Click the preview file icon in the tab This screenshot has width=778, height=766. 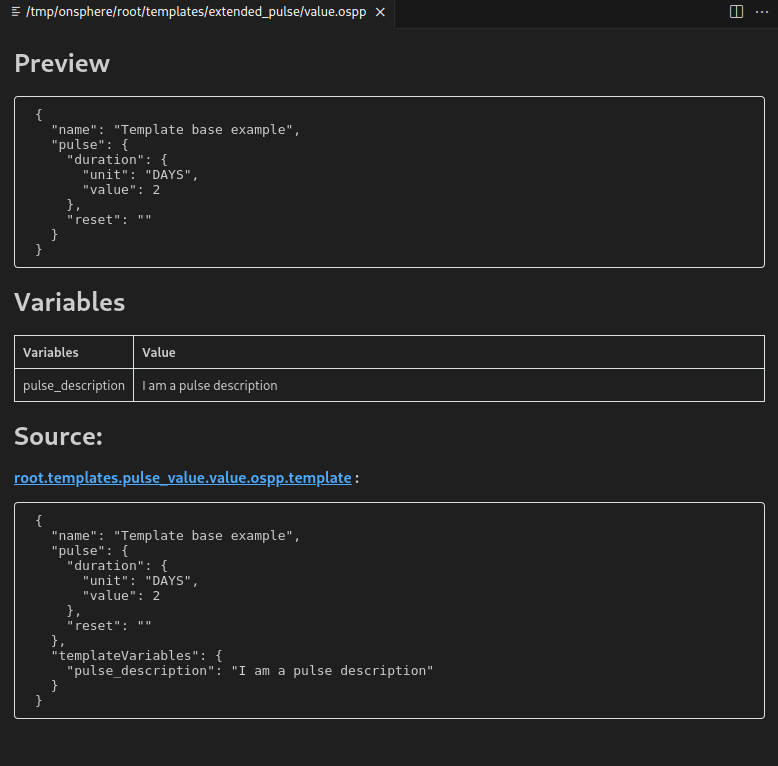(16, 12)
